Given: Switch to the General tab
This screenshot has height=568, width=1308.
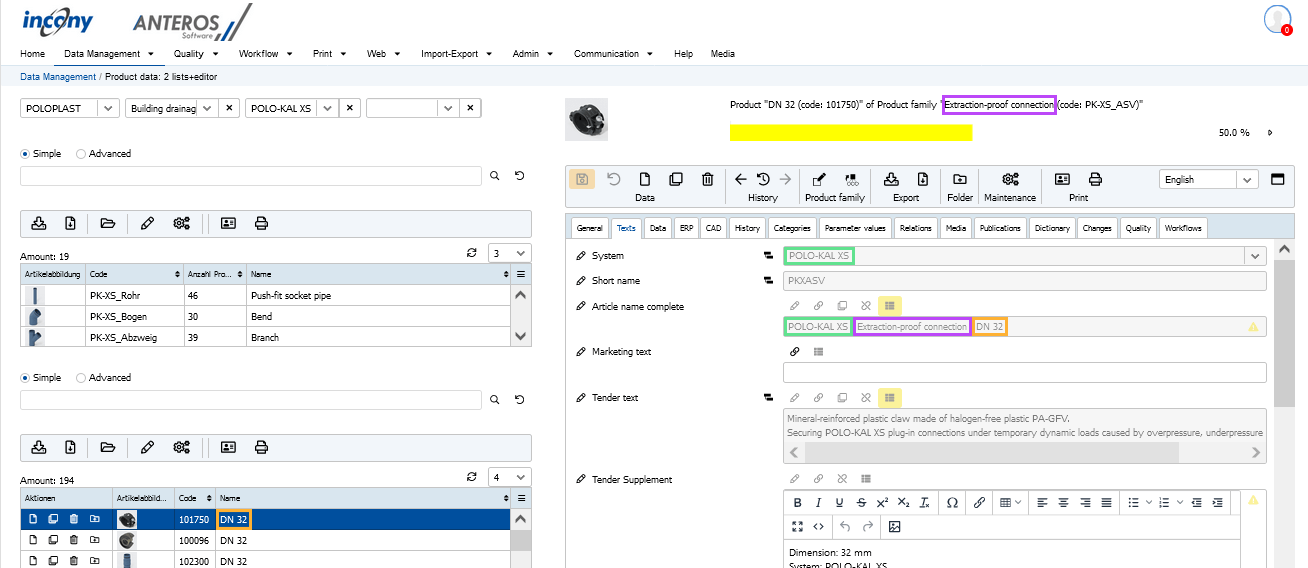Looking at the screenshot, I should [x=589, y=228].
